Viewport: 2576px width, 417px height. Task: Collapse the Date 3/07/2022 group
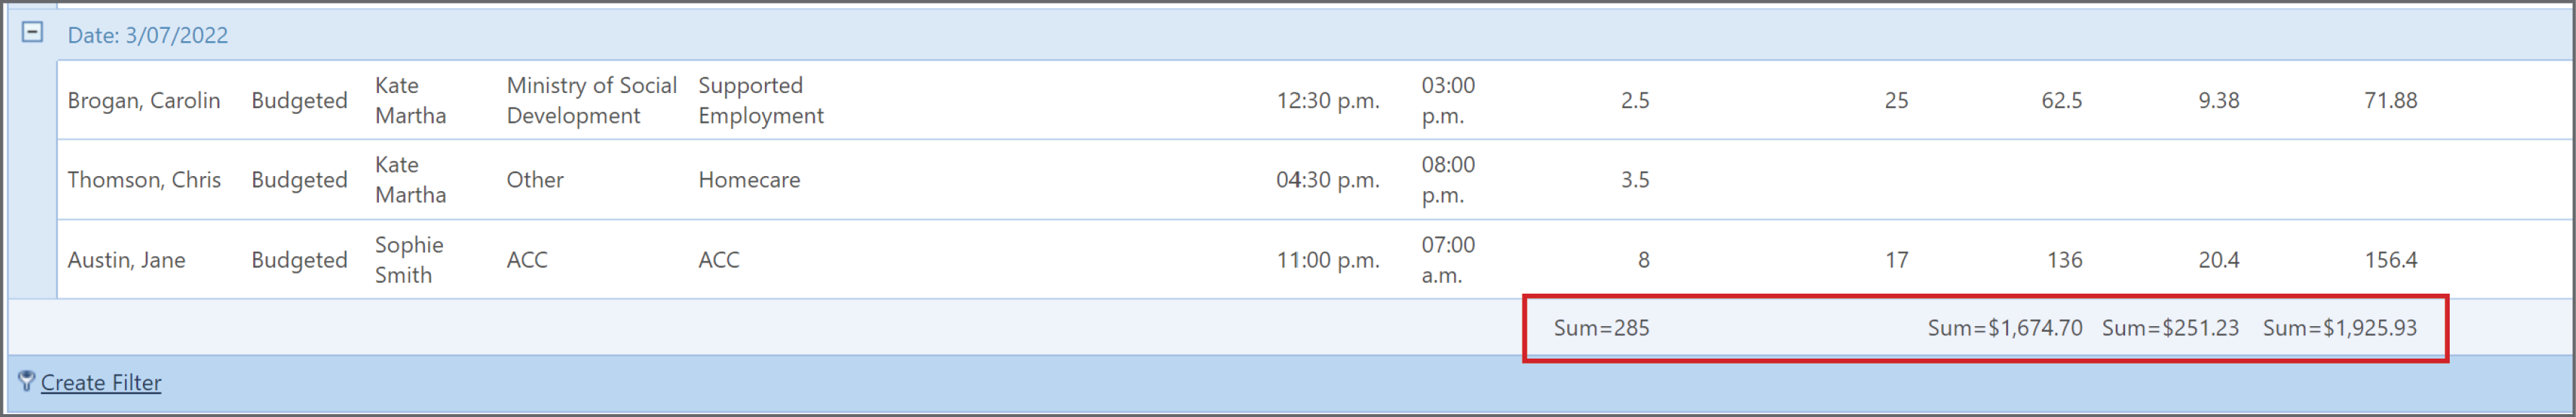pyautogui.click(x=32, y=32)
